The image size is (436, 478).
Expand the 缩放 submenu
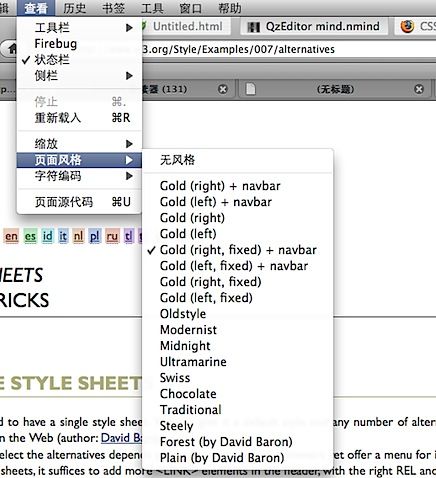pos(79,144)
